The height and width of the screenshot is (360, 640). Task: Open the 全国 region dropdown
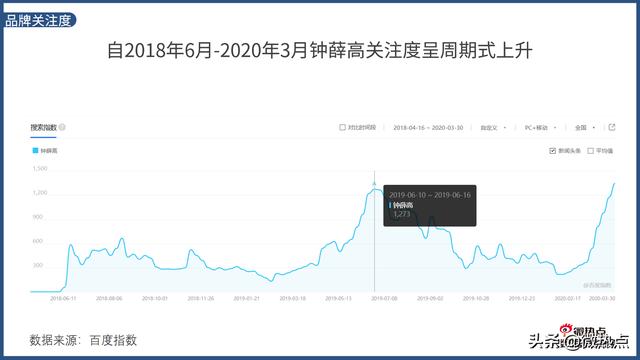[584, 128]
